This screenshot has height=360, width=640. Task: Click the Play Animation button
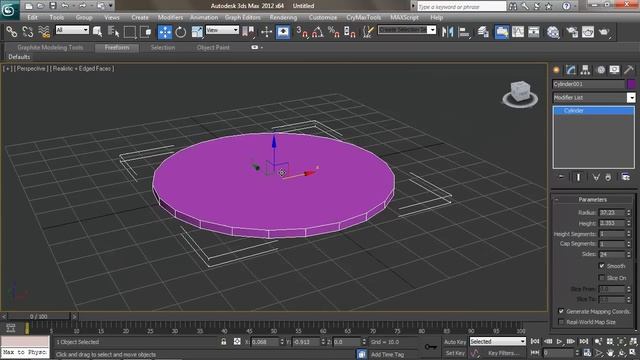[559, 341]
